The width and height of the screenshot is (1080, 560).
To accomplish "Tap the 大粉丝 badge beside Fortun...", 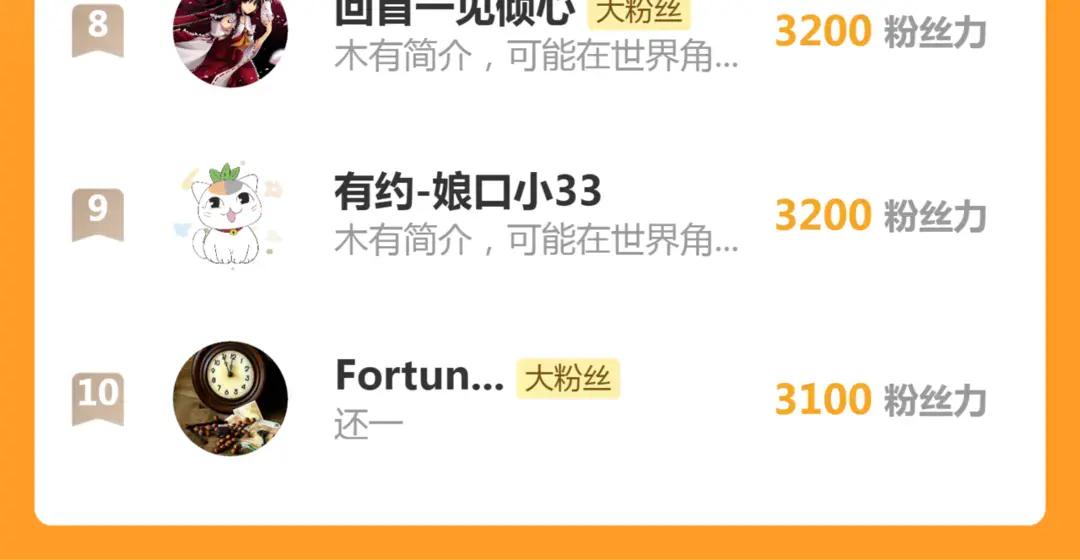I will tap(568, 379).
